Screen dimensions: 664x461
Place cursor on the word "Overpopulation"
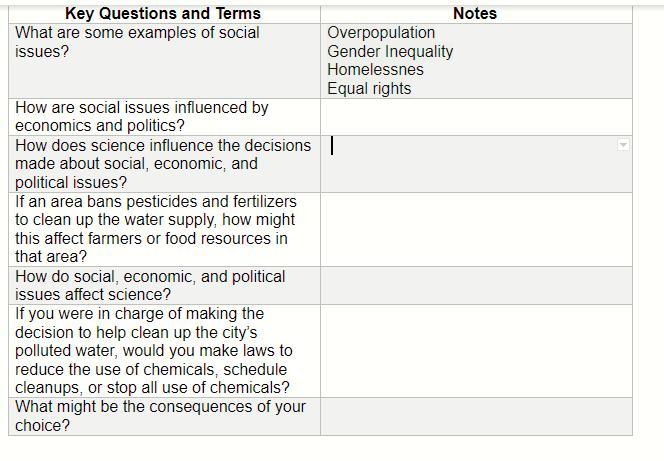point(381,33)
